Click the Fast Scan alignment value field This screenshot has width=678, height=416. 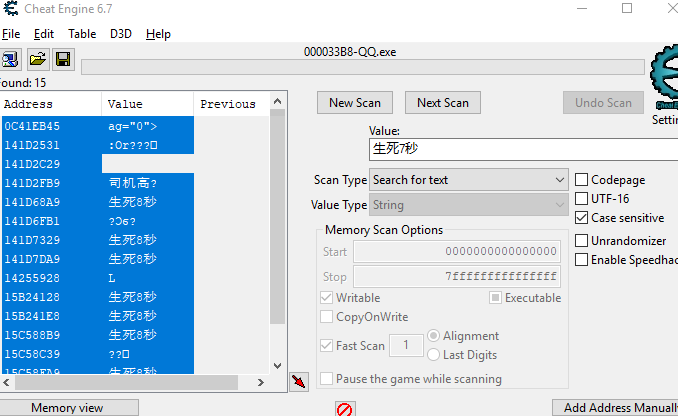[x=406, y=345]
